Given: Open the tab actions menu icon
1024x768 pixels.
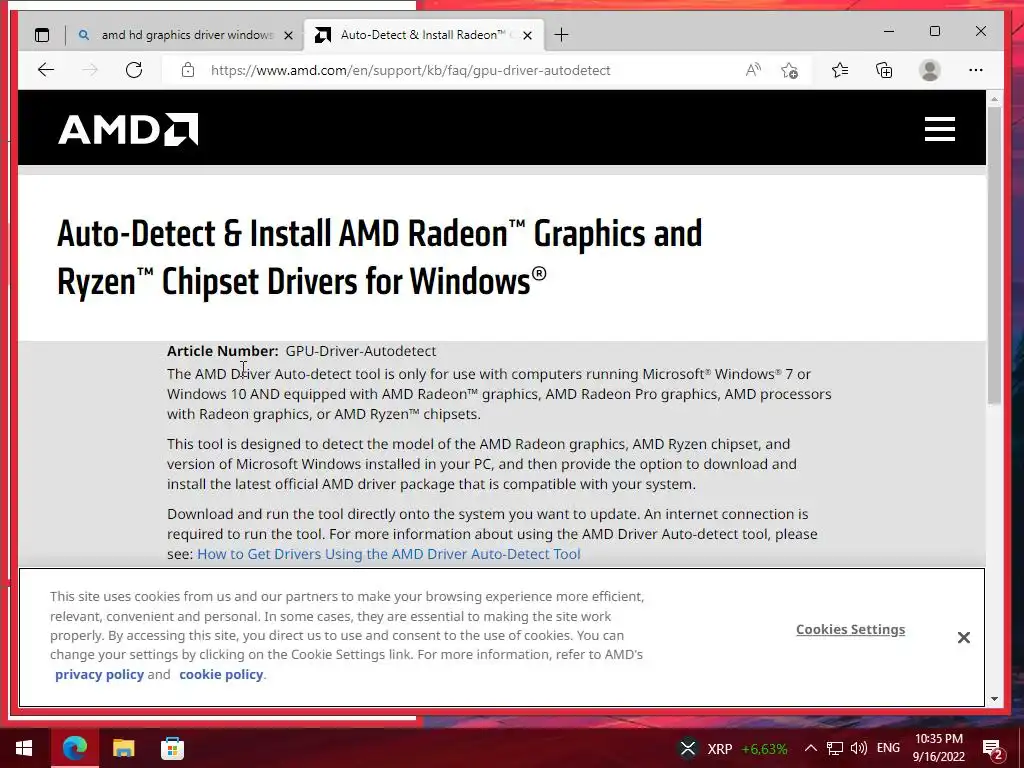Looking at the screenshot, I should pos(42,35).
